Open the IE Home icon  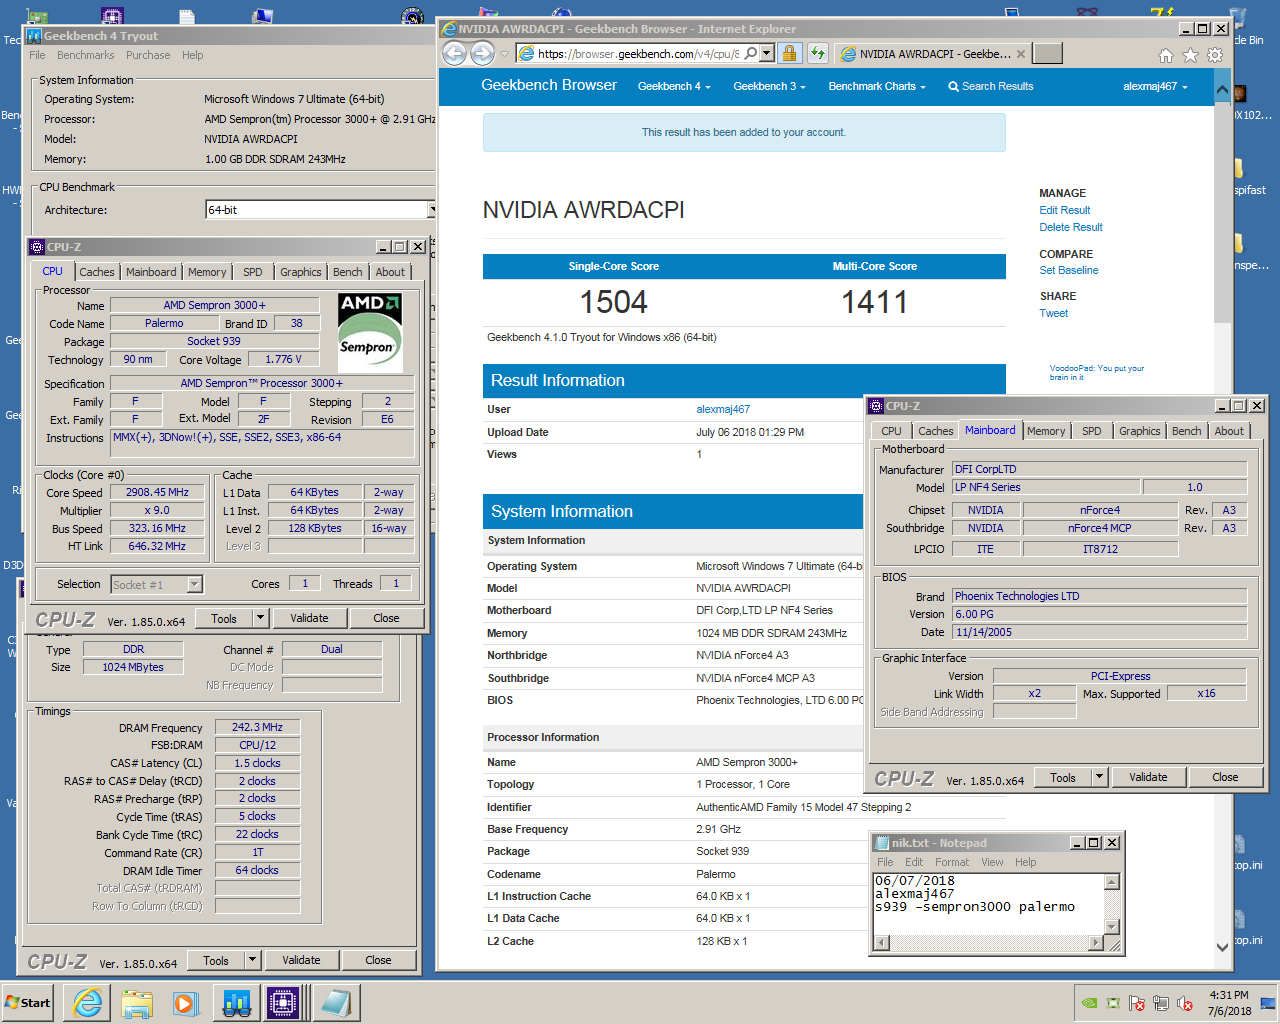tap(1166, 55)
